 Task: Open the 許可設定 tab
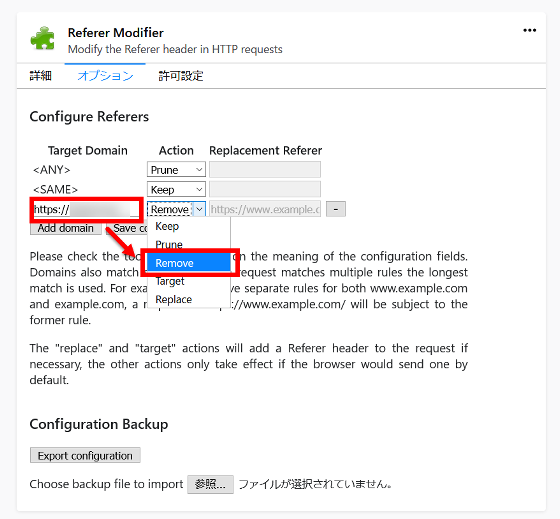coord(181,76)
